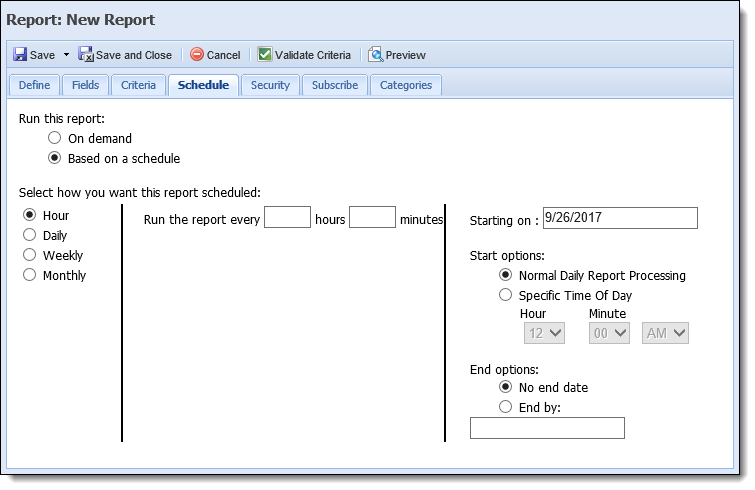Image resolution: width=755 pixels, height=490 pixels.
Task: Select the No end date option
Action: click(505, 387)
